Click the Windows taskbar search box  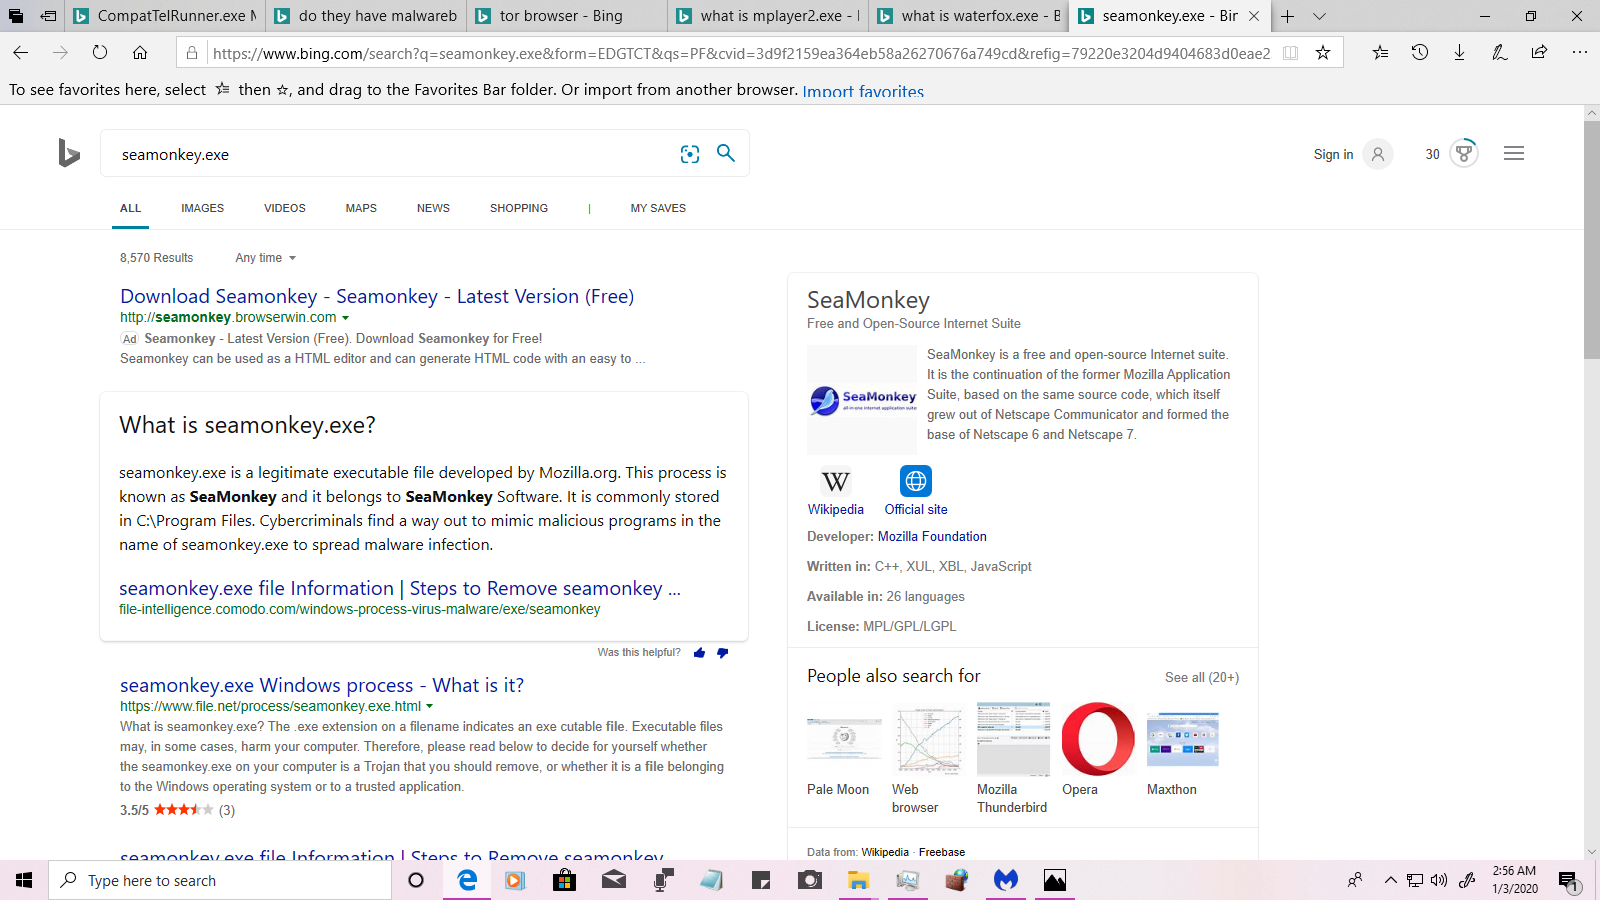tap(220, 880)
